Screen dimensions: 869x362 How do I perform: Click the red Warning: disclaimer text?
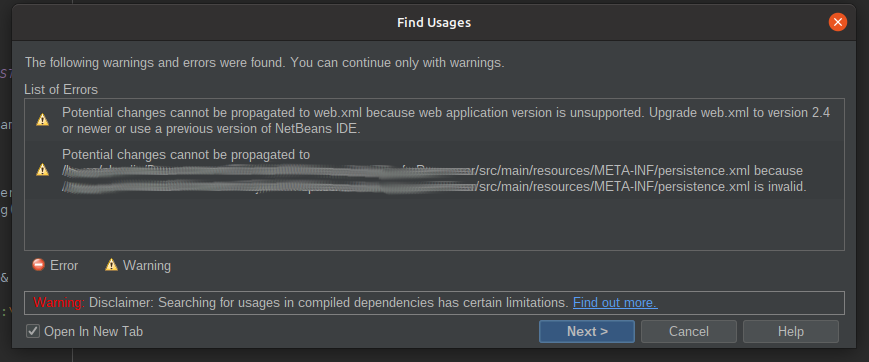pyautogui.click(x=59, y=303)
